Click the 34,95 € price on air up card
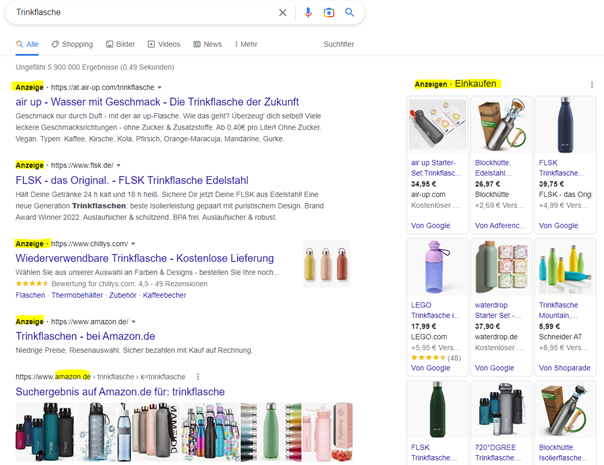Screen dimensions: 604x465 pyautogui.click(x=423, y=184)
